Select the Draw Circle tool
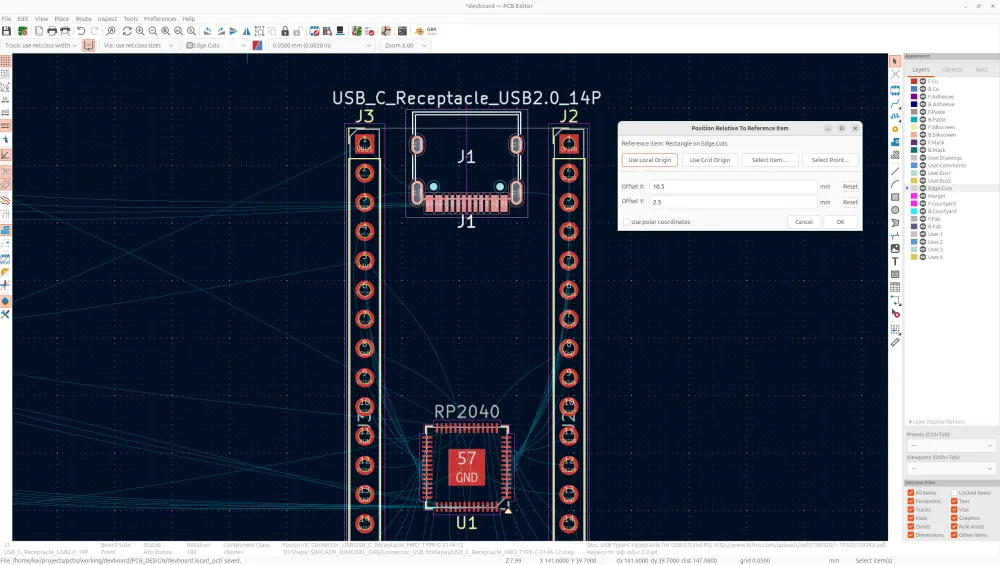 tap(895, 209)
